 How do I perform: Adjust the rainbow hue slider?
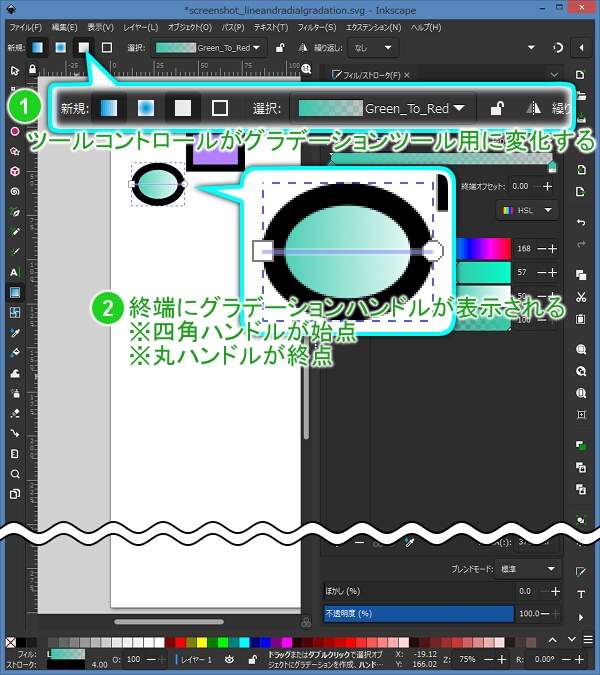click(x=483, y=249)
